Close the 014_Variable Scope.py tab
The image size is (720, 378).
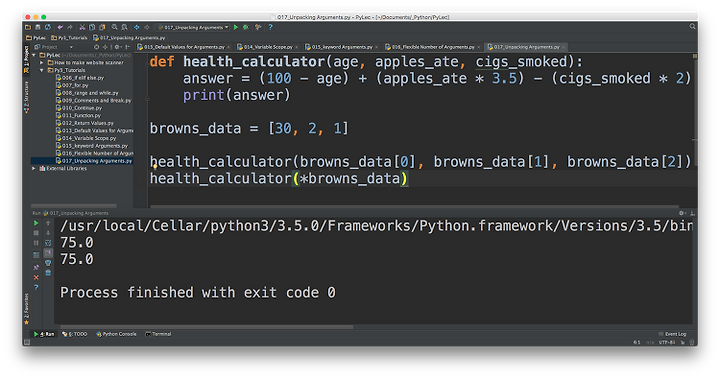point(296,47)
